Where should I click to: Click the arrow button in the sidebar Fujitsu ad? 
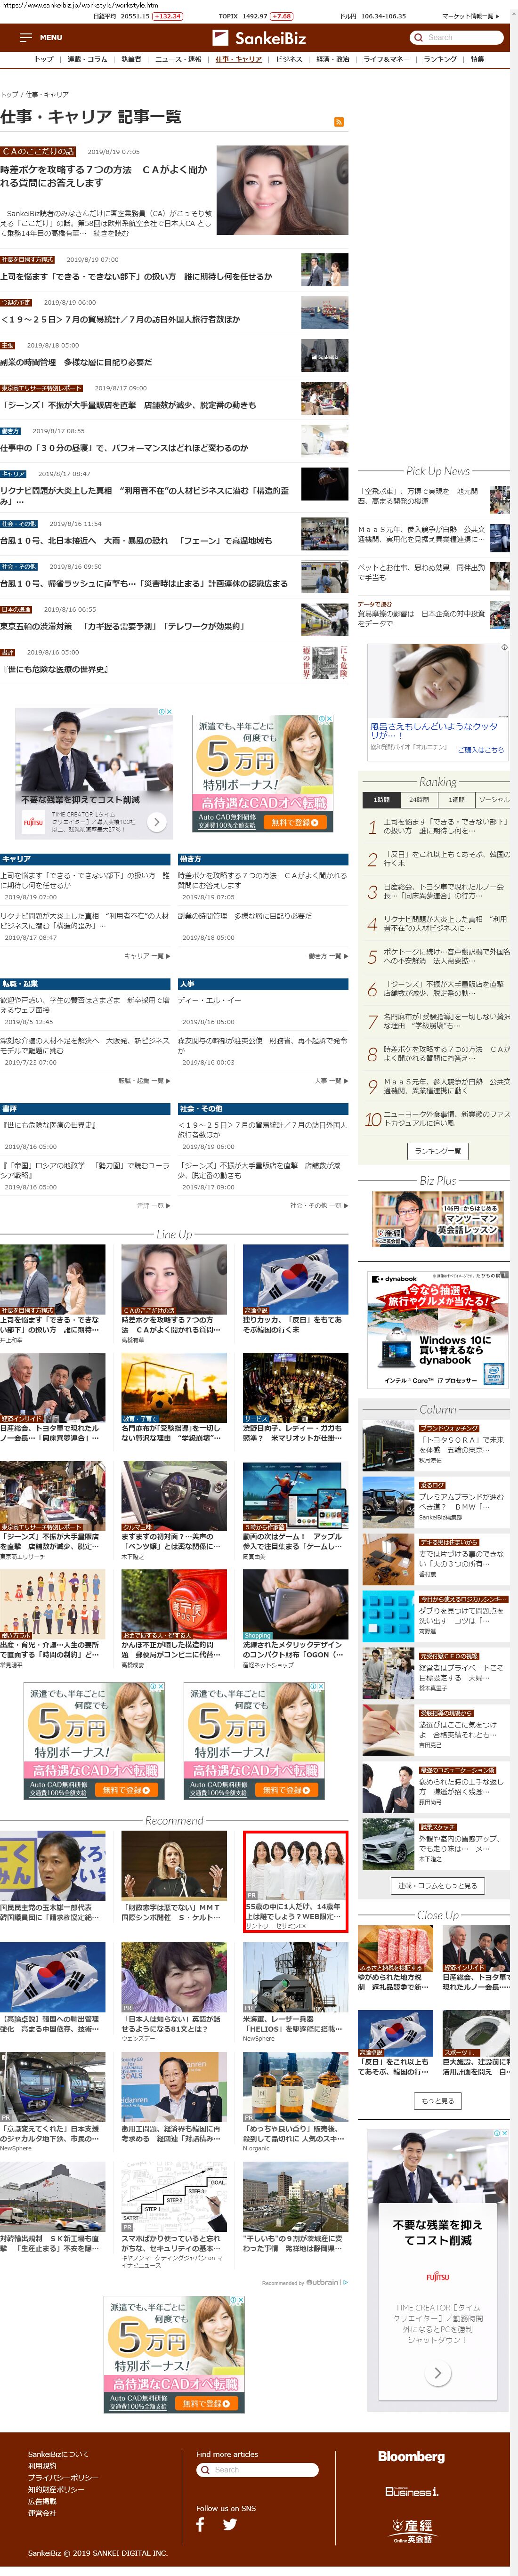(437, 2372)
